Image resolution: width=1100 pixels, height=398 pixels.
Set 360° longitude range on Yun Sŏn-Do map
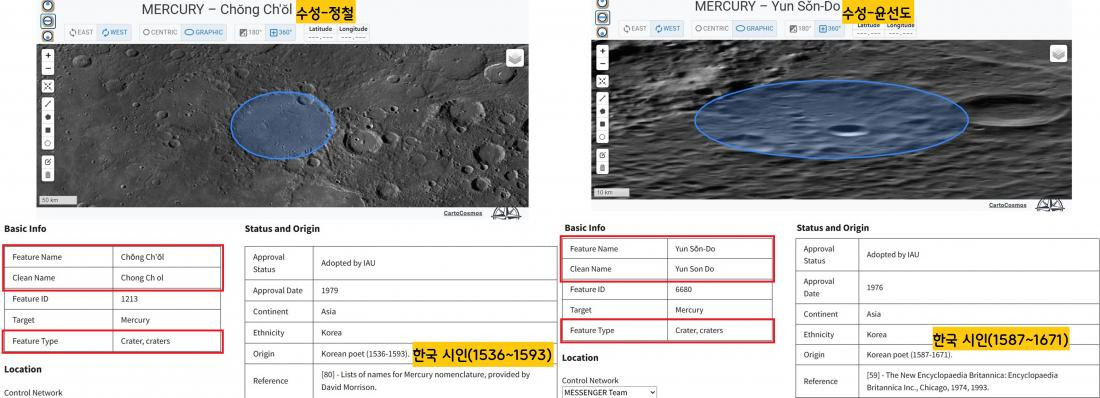(x=829, y=28)
